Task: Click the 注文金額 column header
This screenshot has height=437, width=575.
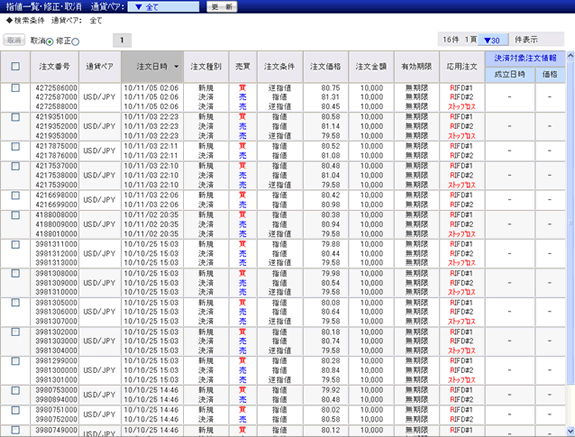Action: pos(371,66)
